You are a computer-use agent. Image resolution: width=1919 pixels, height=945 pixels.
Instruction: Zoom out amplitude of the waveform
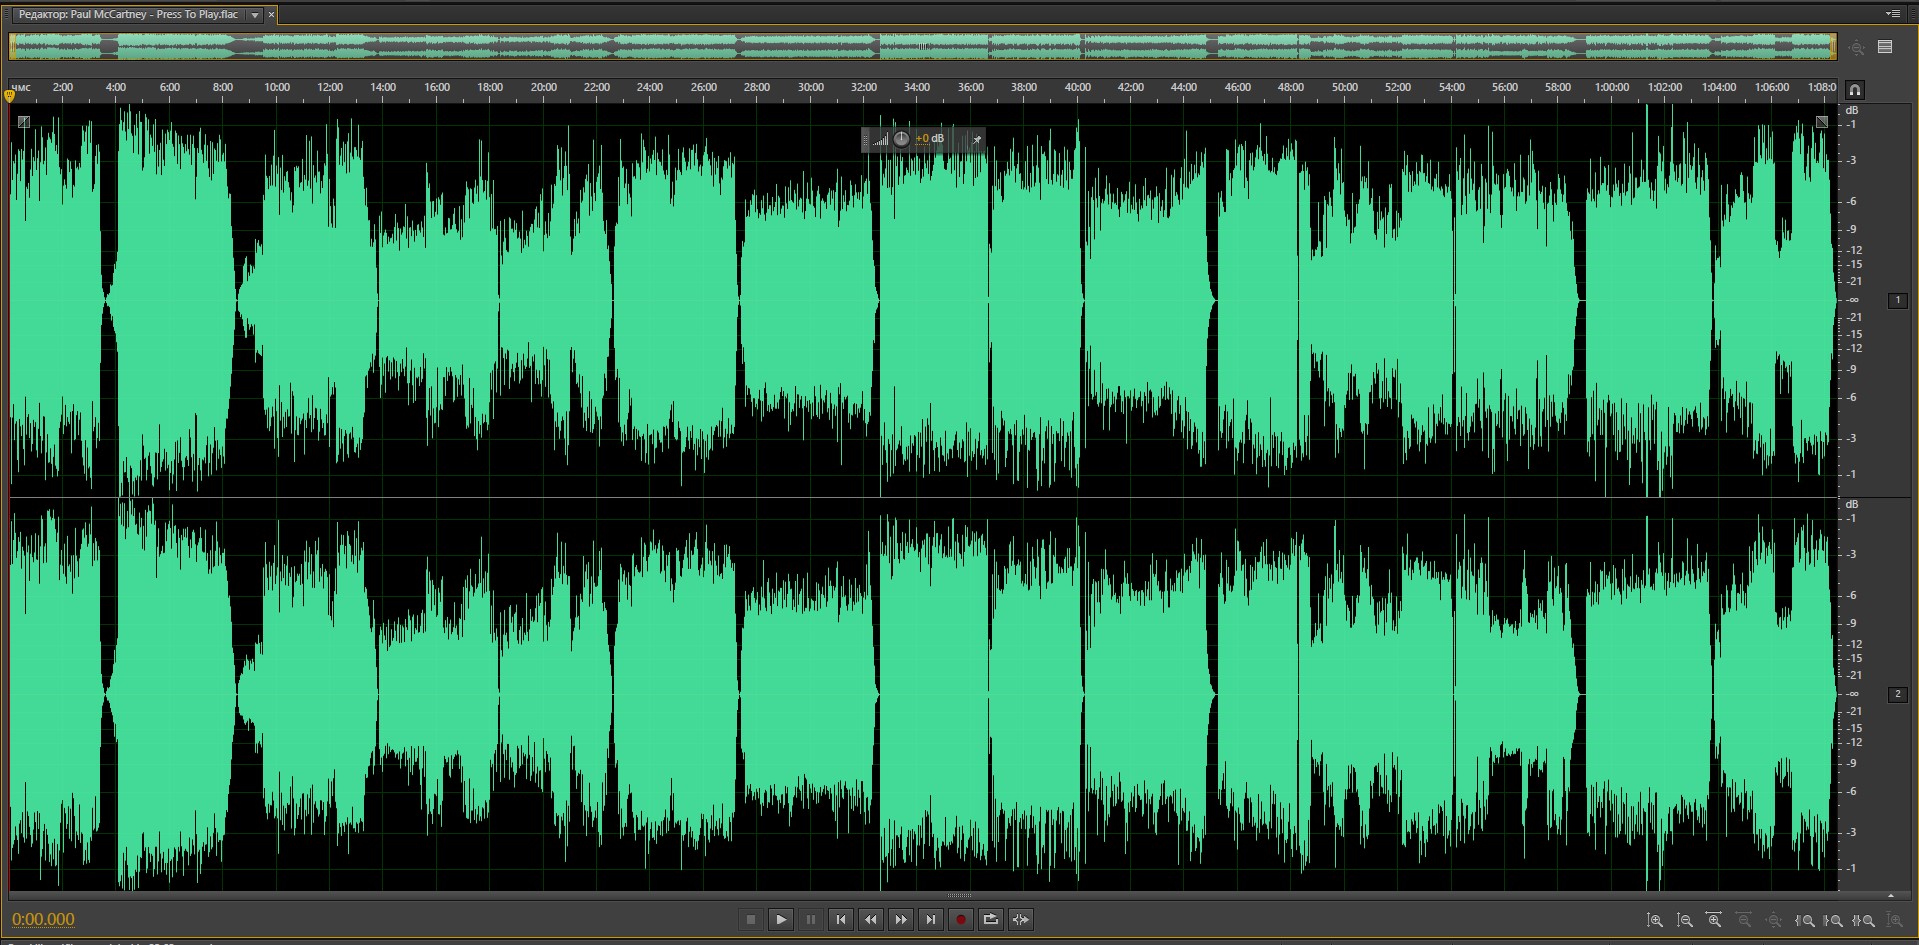pyautogui.click(x=1685, y=920)
